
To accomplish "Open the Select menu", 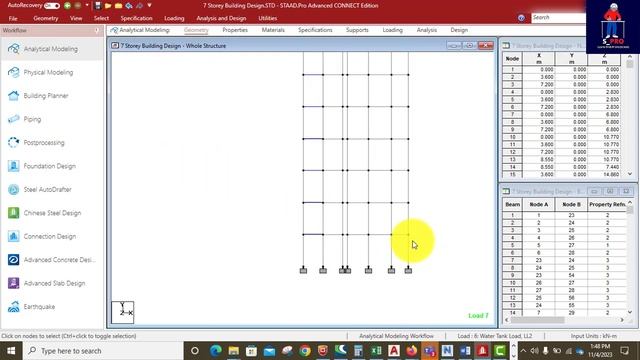I will (x=101, y=18).
